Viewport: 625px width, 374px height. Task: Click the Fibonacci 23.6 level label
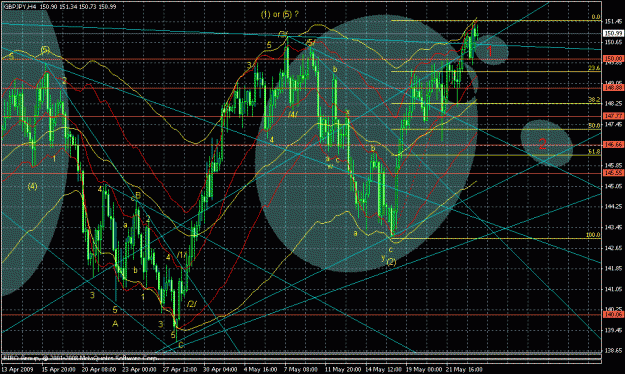click(x=594, y=68)
